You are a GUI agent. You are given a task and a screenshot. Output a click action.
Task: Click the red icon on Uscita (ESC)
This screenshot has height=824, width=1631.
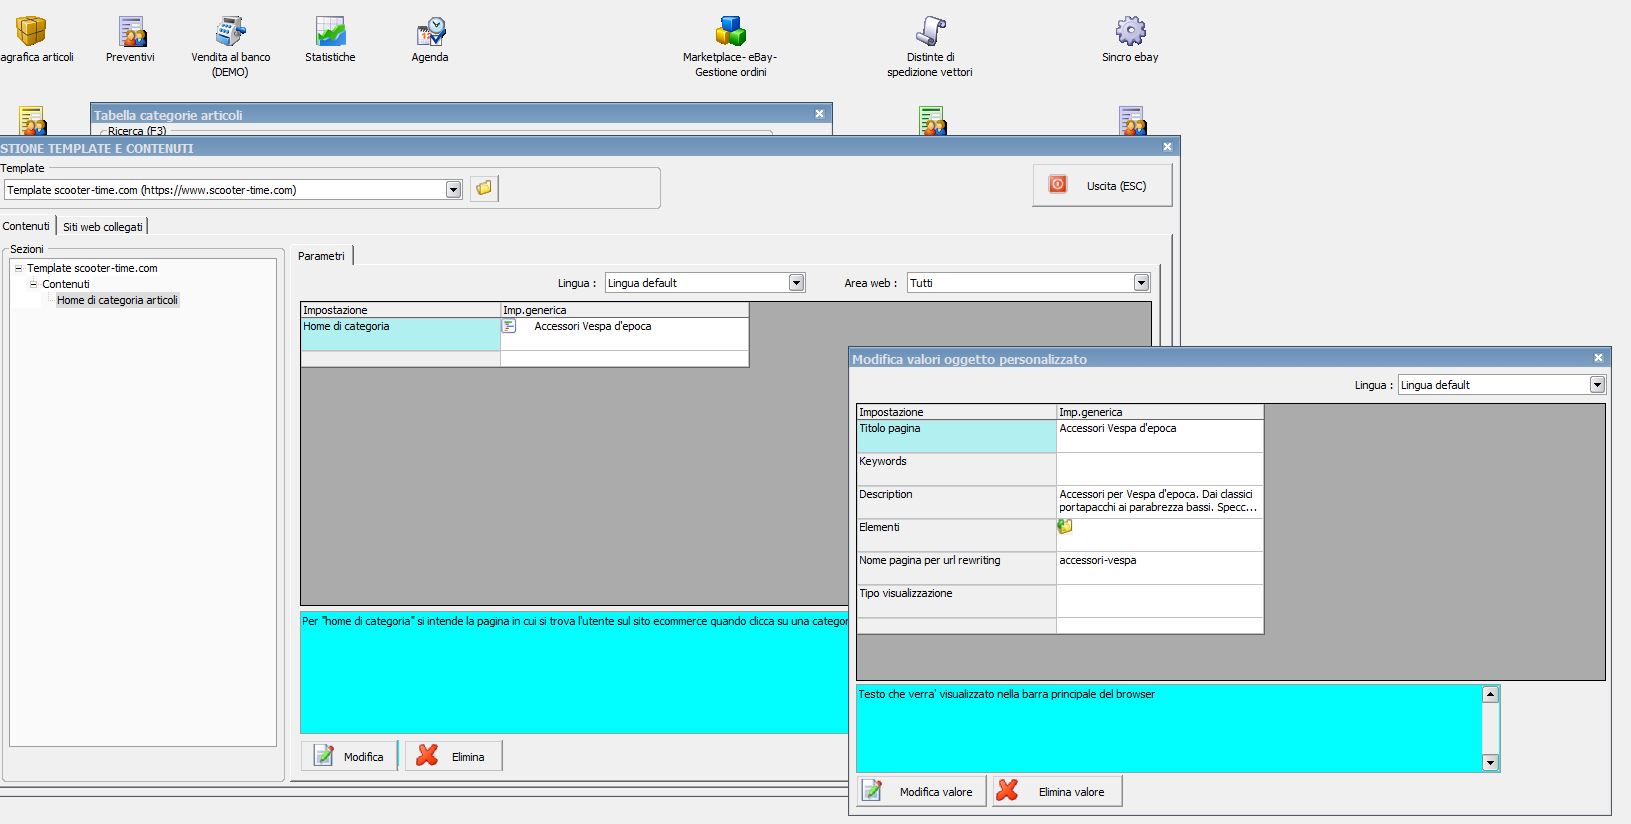(x=1058, y=185)
